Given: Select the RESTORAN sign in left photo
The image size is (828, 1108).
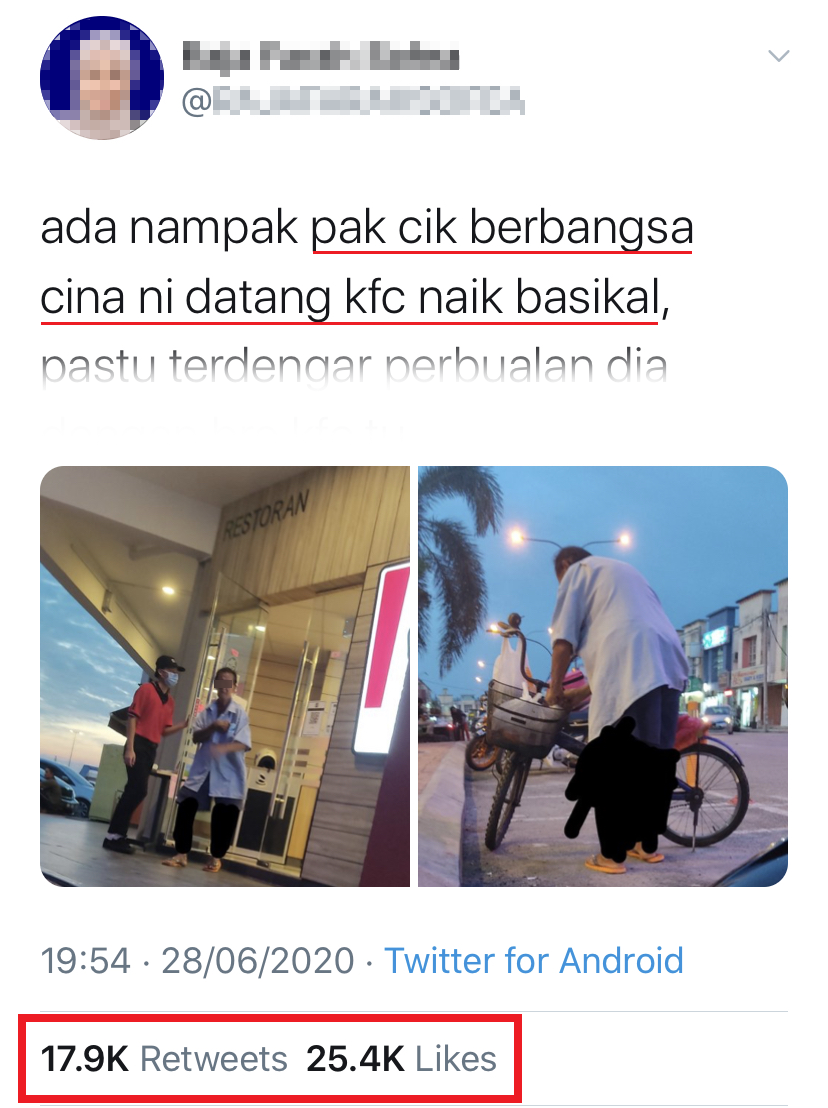Looking at the screenshot, I should click(x=266, y=514).
